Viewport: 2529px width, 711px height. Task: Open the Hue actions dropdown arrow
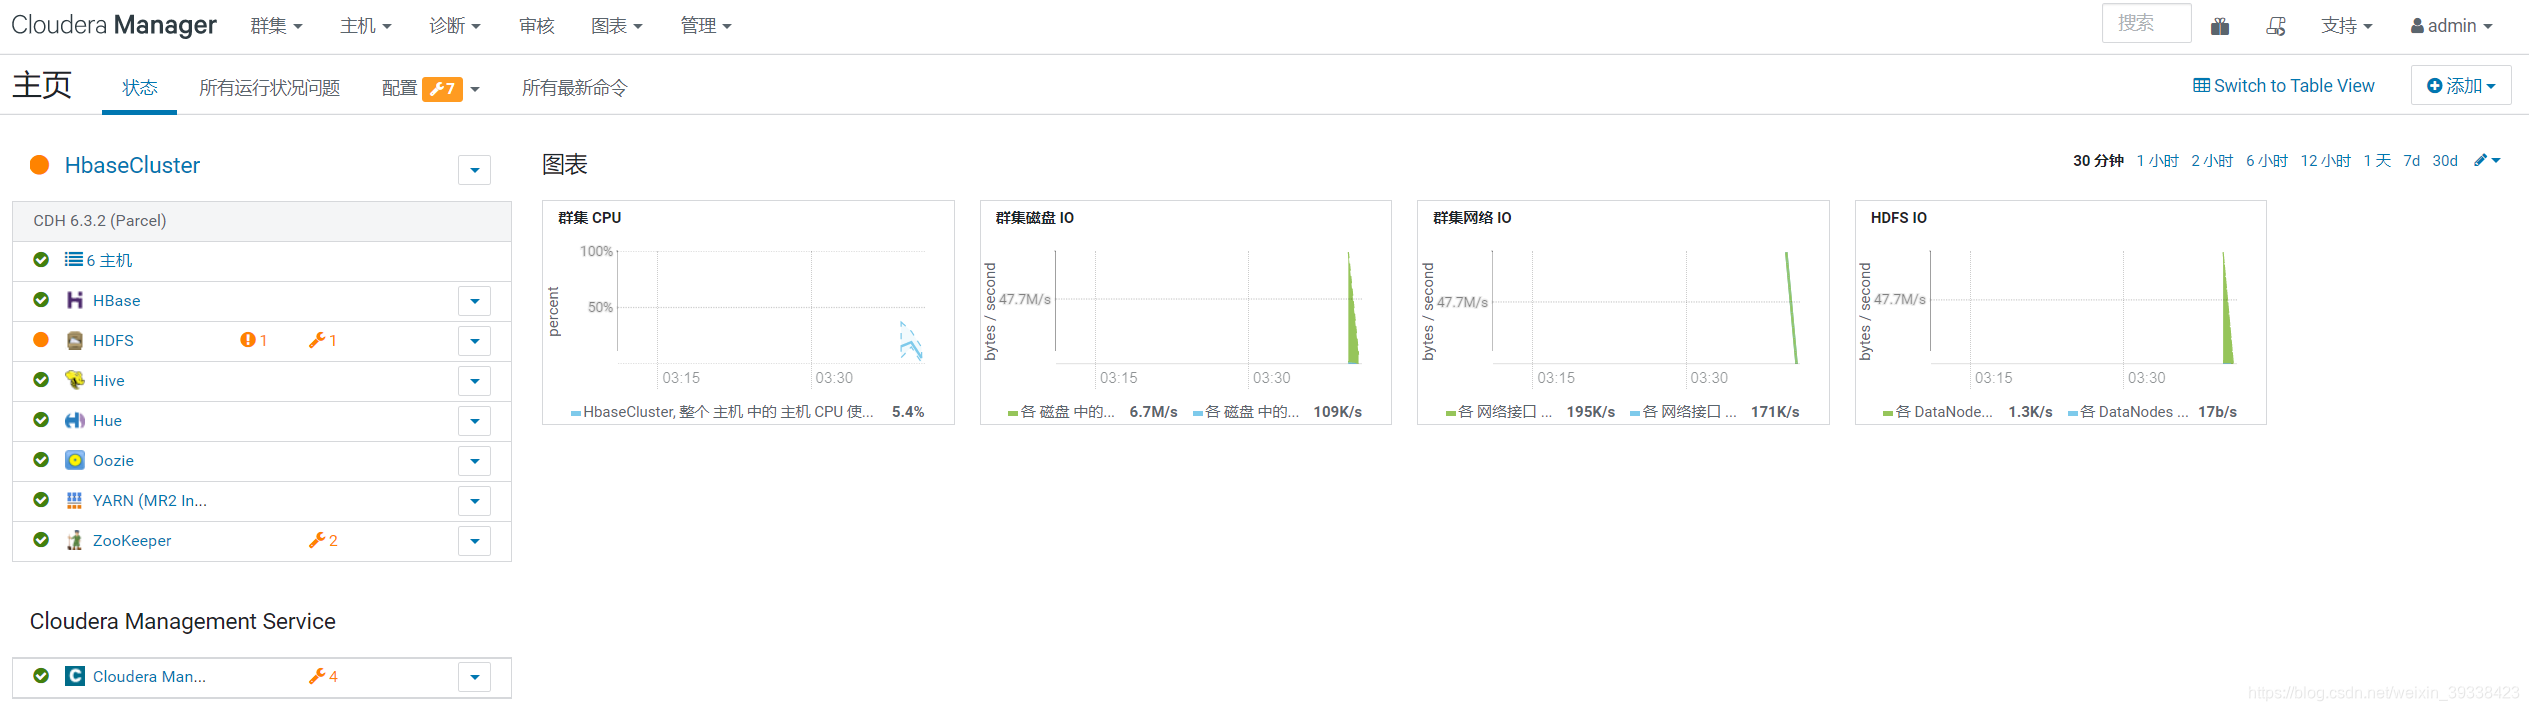coord(475,420)
